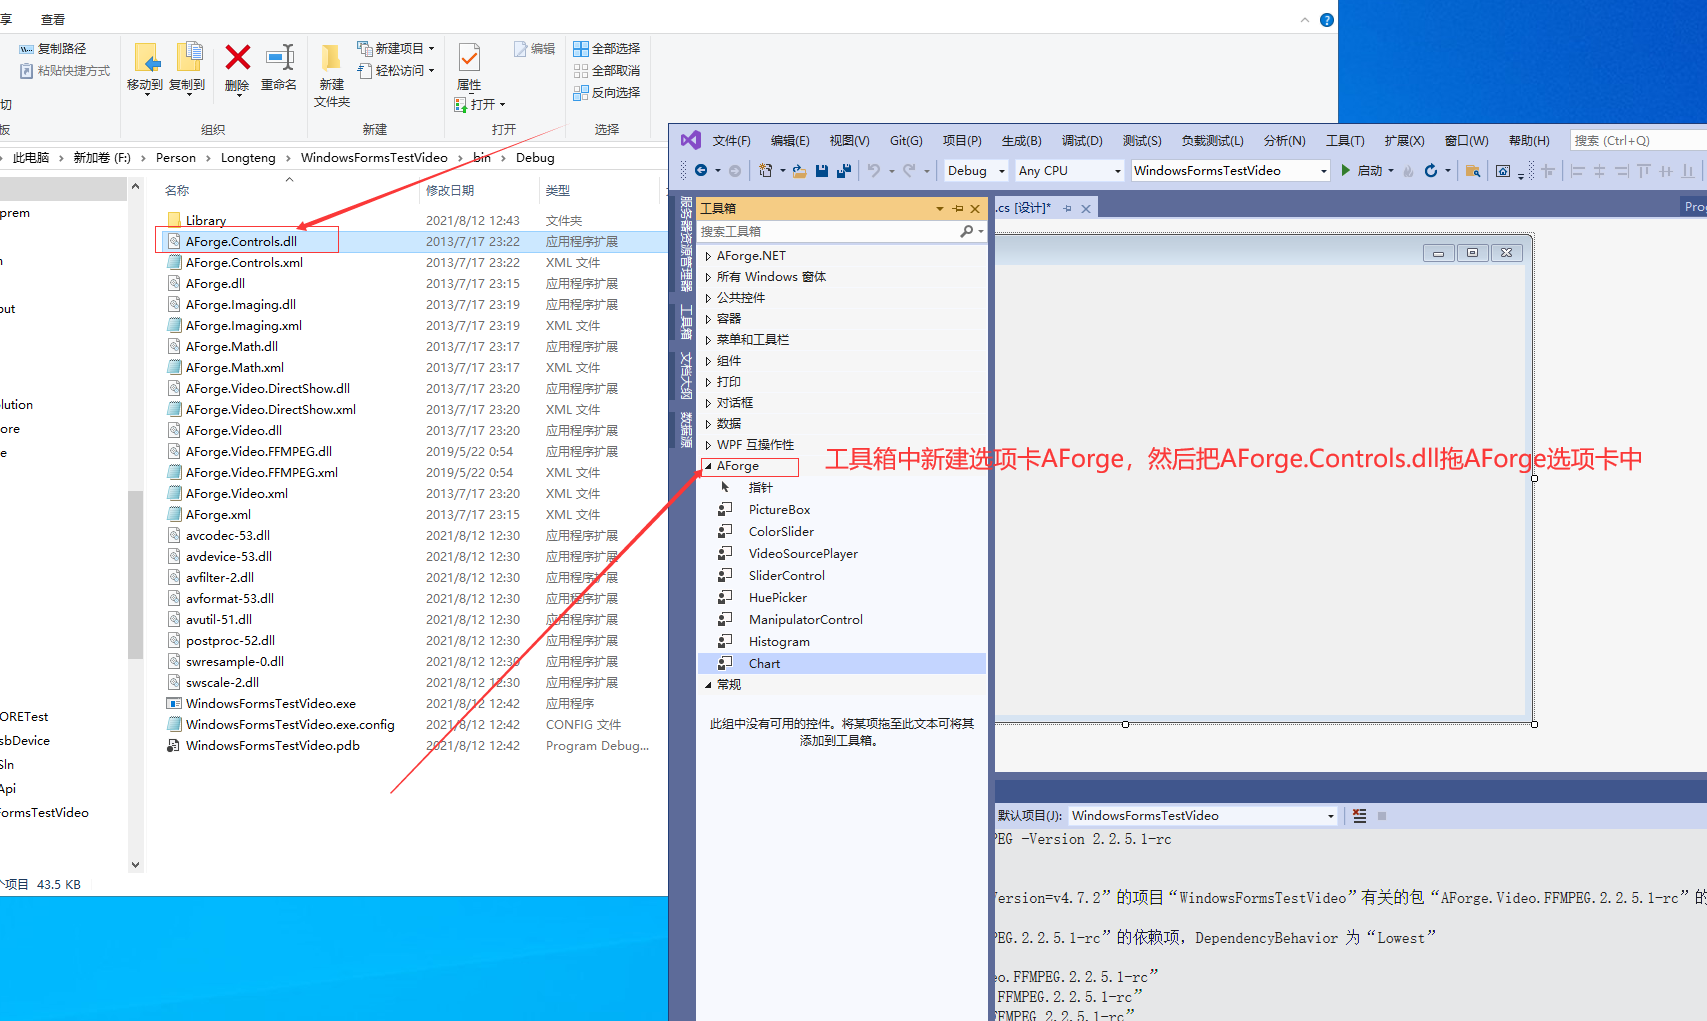Click Select All (全部选择) in Explorer ribbon
The width and height of the screenshot is (1707, 1021).
(x=606, y=48)
